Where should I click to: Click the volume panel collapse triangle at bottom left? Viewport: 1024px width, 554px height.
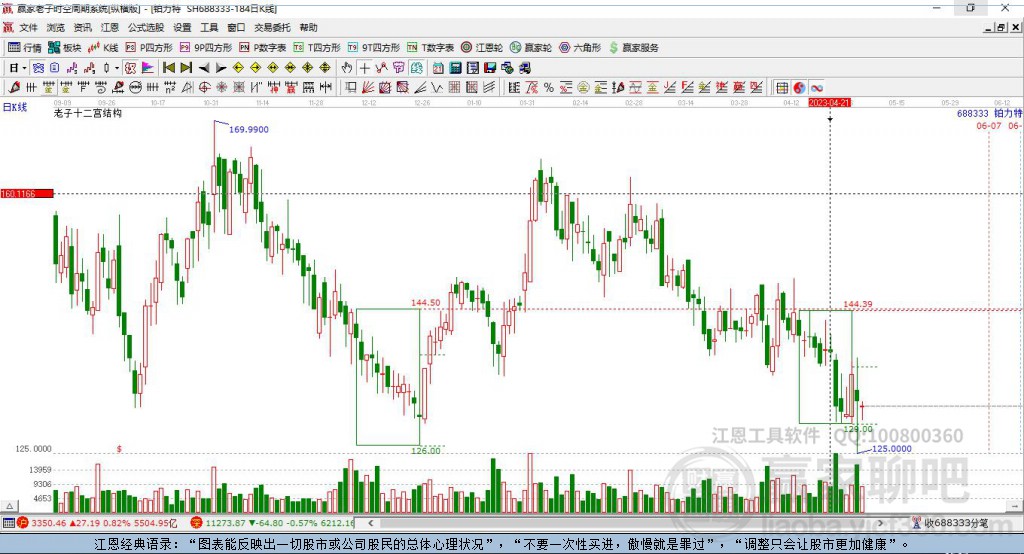click(9, 506)
